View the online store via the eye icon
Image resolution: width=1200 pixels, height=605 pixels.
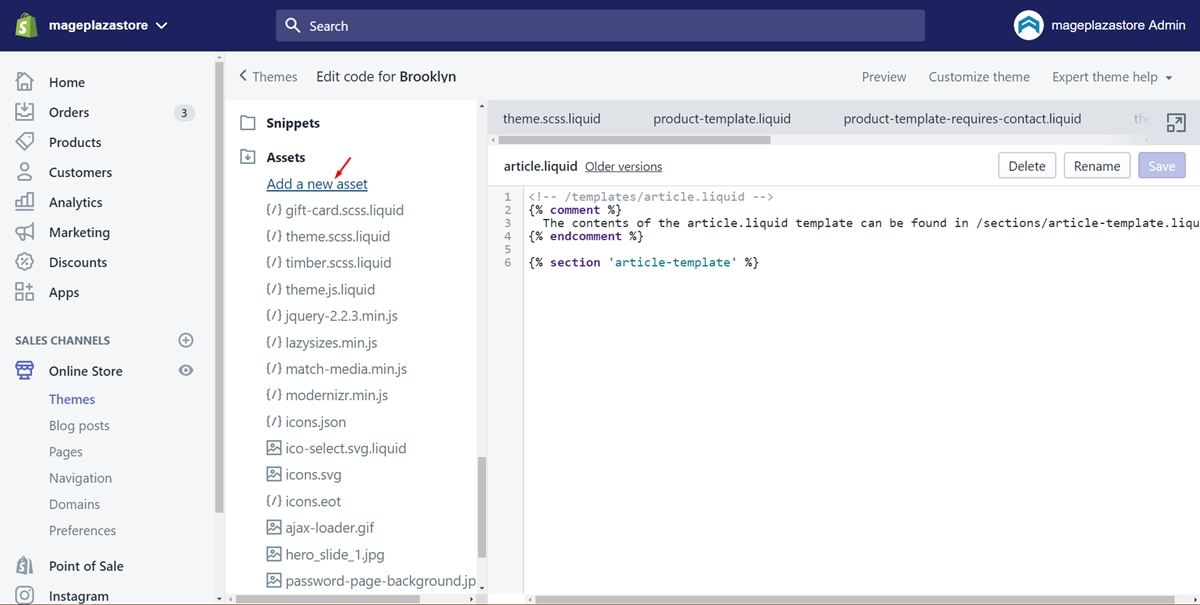185,370
